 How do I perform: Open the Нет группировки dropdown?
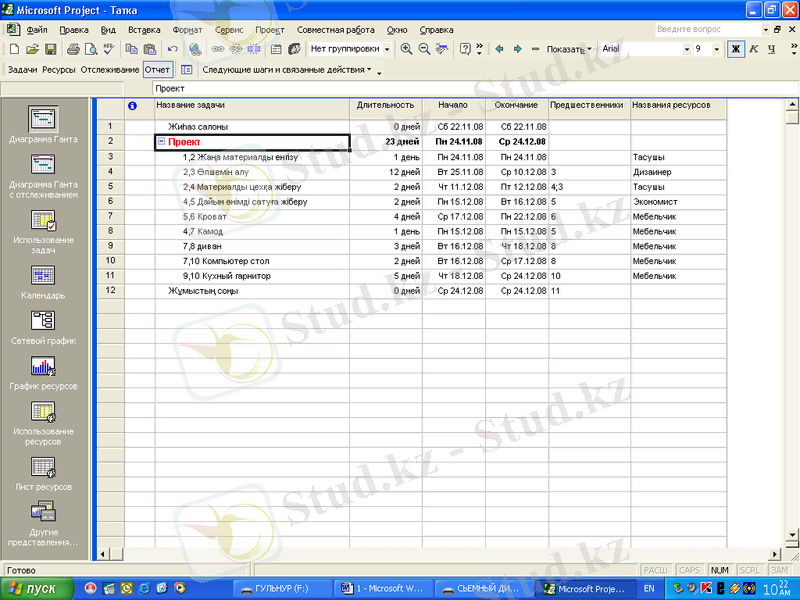[386, 49]
